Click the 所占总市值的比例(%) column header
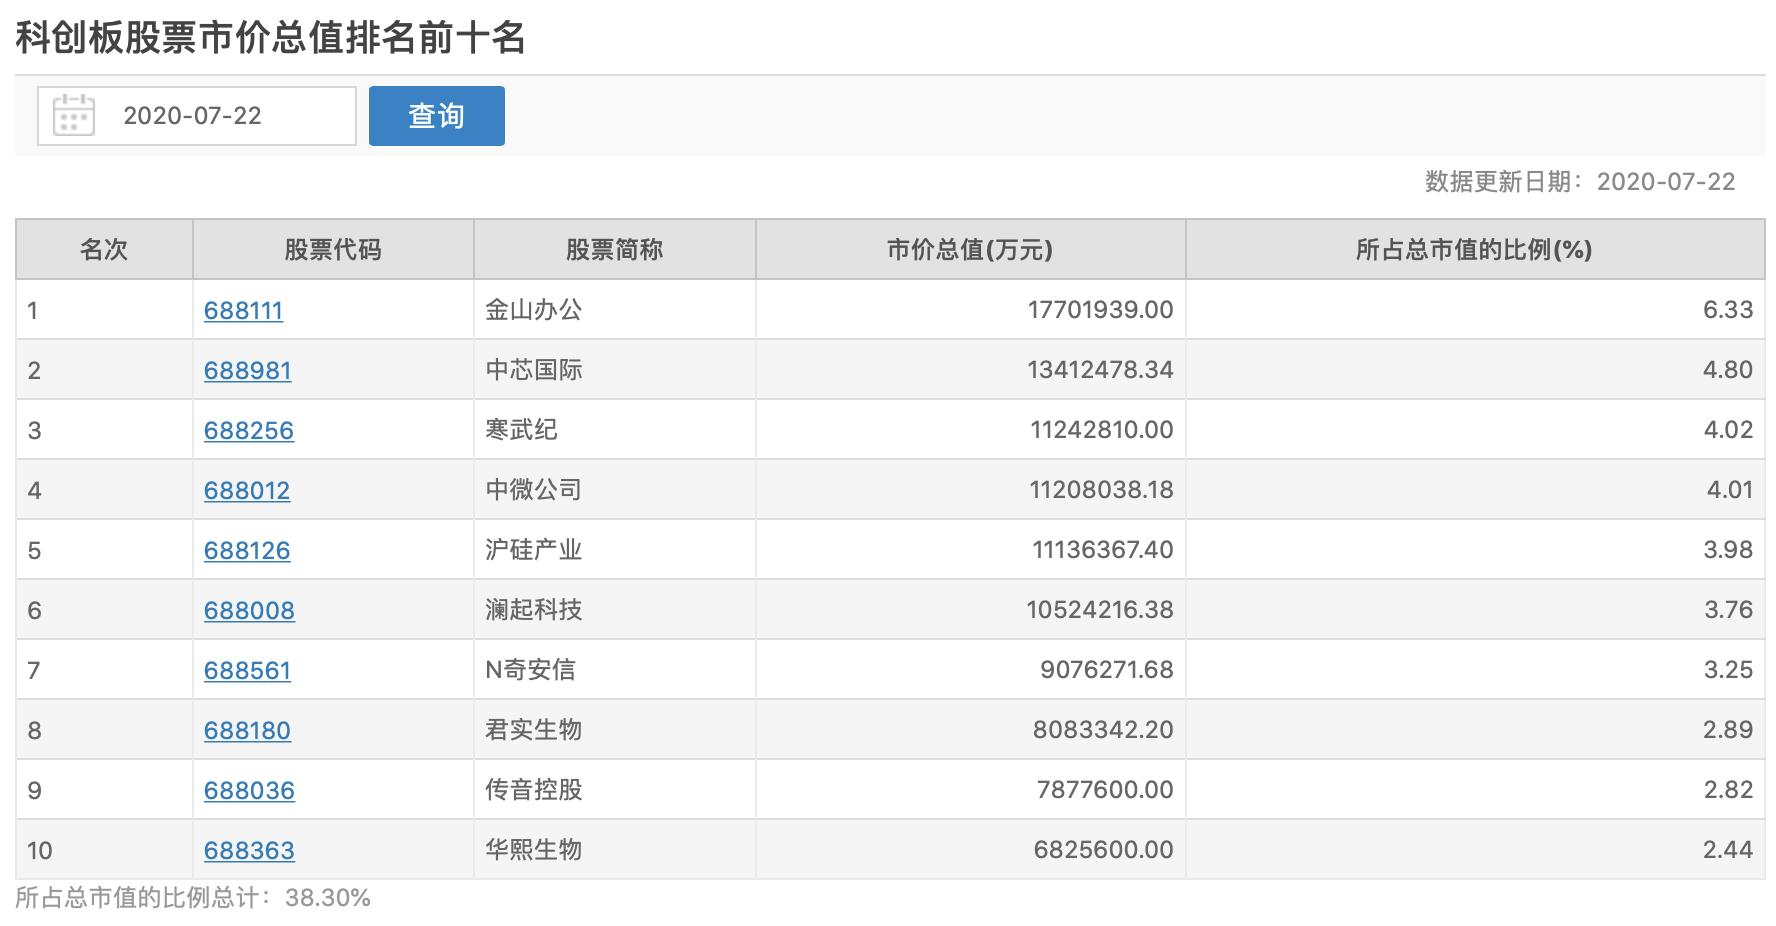 point(1475,249)
